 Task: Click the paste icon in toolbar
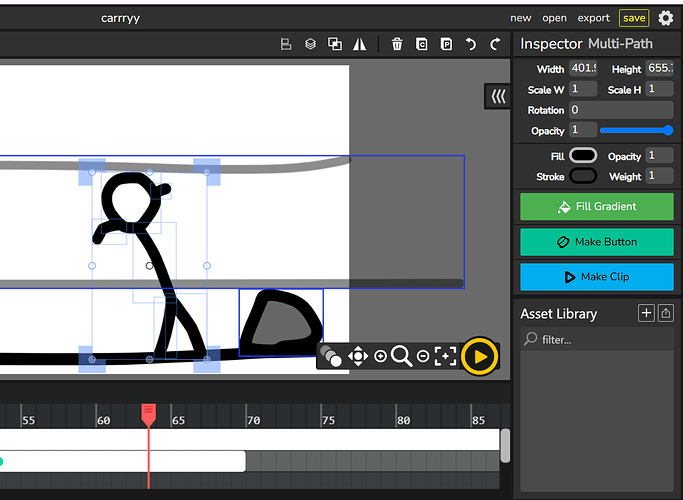[446, 44]
